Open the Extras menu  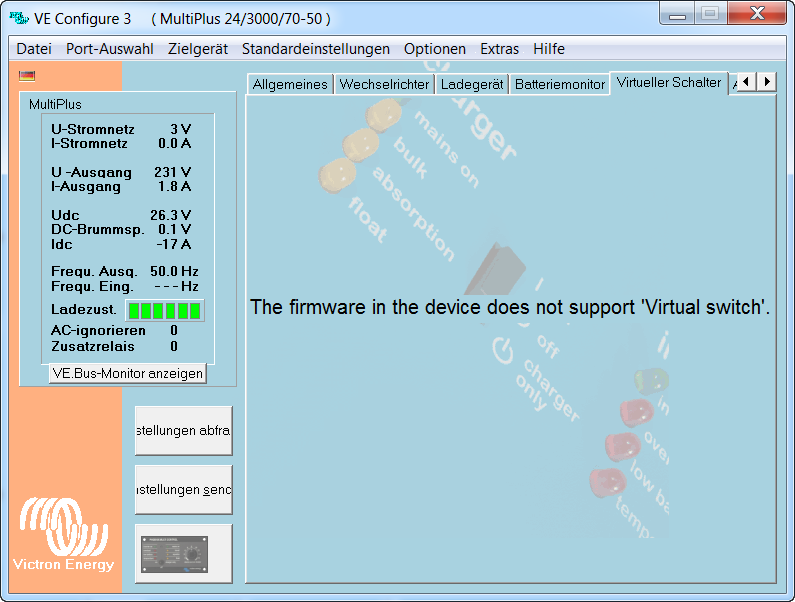(500, 49)
